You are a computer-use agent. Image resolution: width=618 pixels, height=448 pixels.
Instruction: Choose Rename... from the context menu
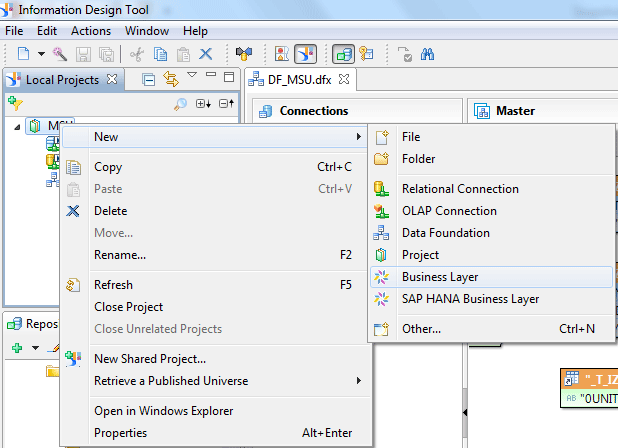click(214, 255)
